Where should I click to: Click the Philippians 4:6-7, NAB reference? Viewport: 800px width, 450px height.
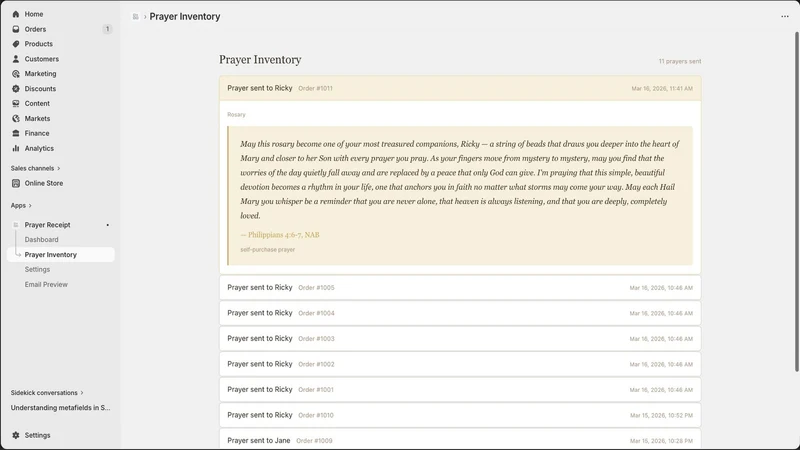[x=280, y=235]
